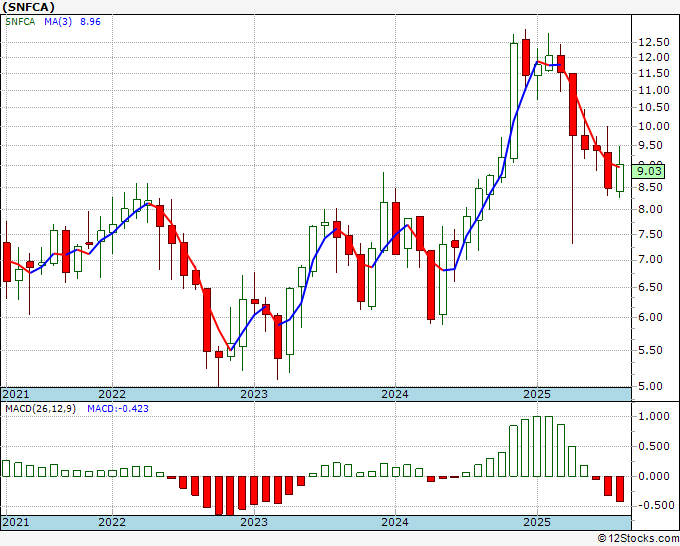Viewport: 680px width, 546px height.
Task: Select the moving average value 8.96
Action: [x=90, y=22]
